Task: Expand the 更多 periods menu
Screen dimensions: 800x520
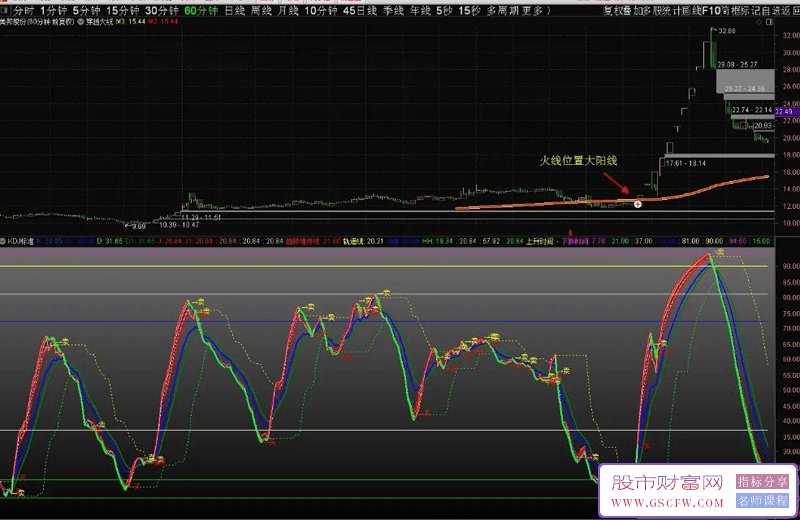Action: (531, 10)
